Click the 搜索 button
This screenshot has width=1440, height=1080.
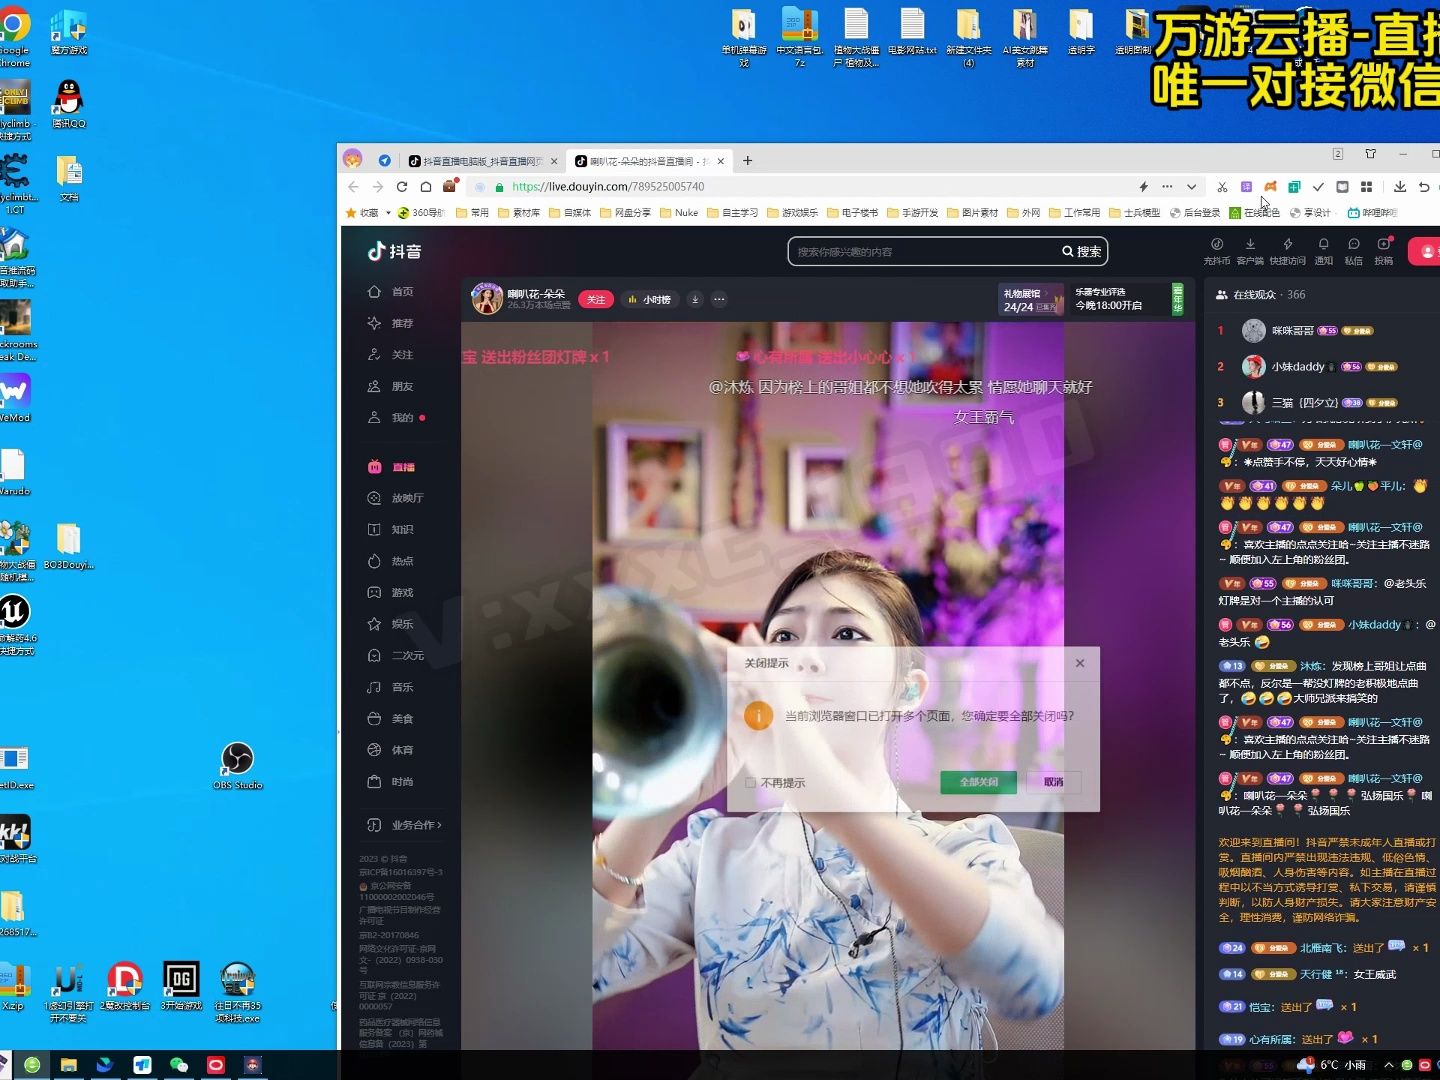[1082, 252]
